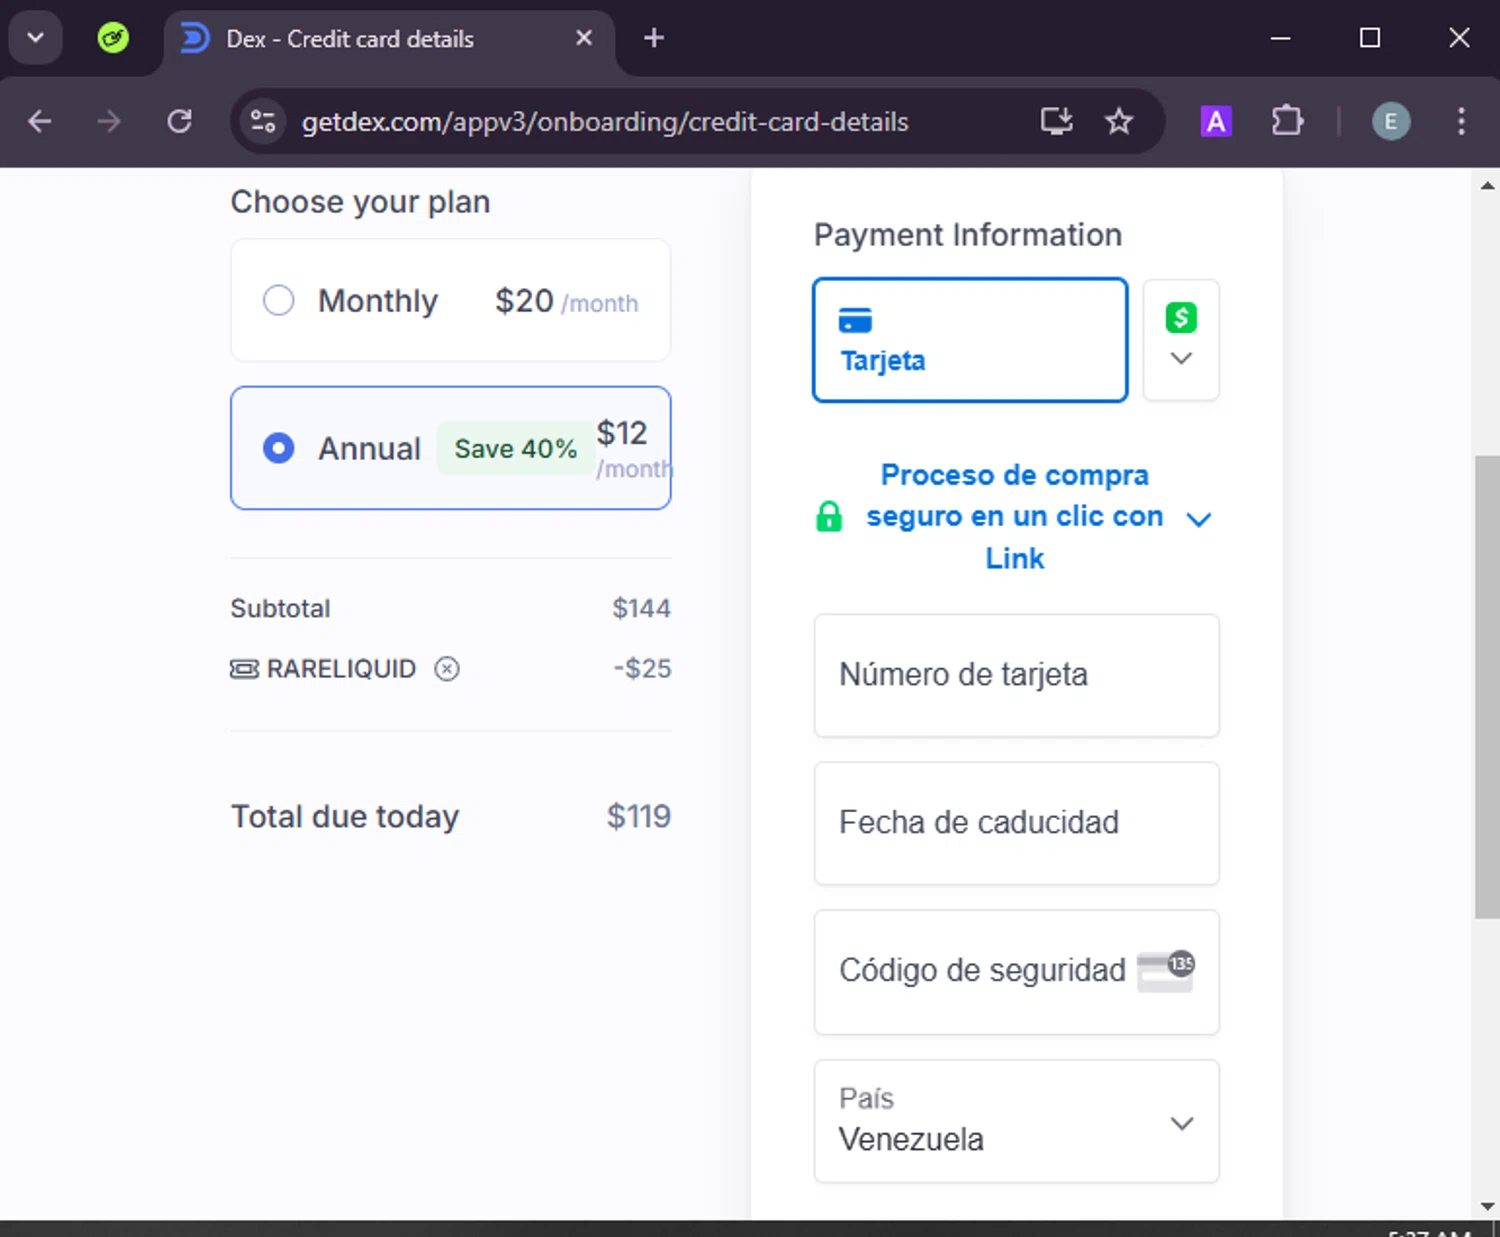The height and width of the screenshot is (1237, 1500).
Task: Close the Dex credit card tab
Action: pyautogui.click(x=584, y=38)
